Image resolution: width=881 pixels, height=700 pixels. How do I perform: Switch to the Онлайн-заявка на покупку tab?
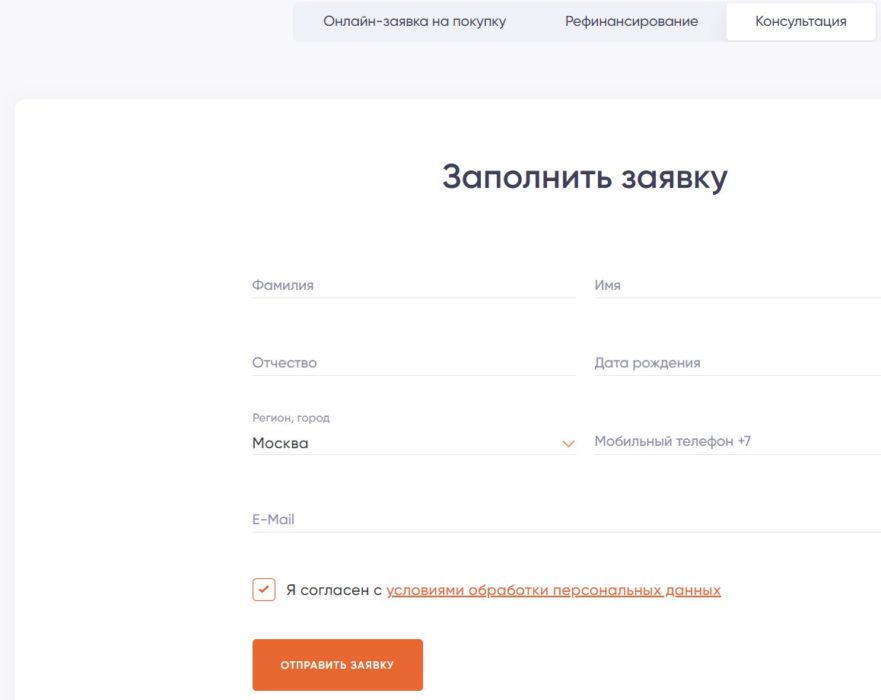(x=414, y=20)
